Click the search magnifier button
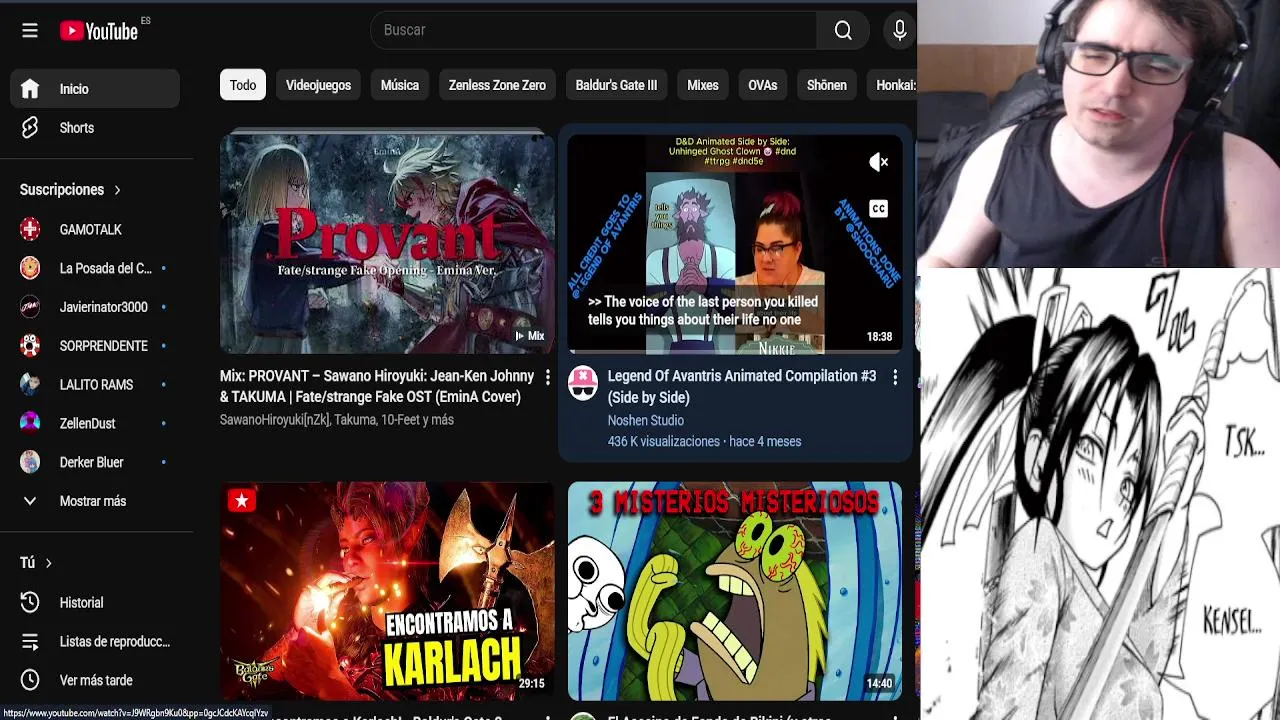Image resolution: width=1280 pixels, height=720 pixels. [x=843, y=30]
